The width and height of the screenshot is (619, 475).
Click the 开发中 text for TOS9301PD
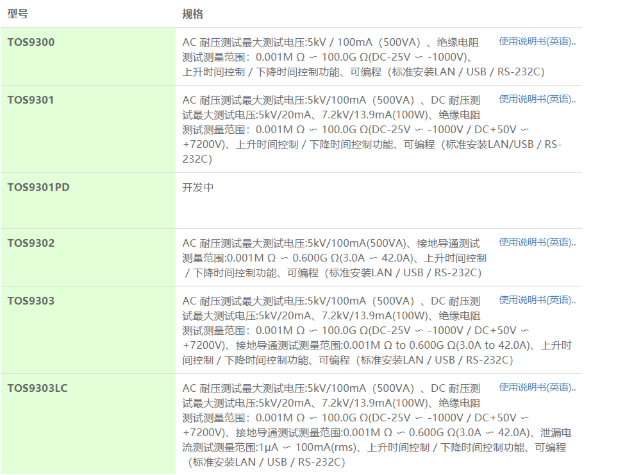[x=198, y=187]
